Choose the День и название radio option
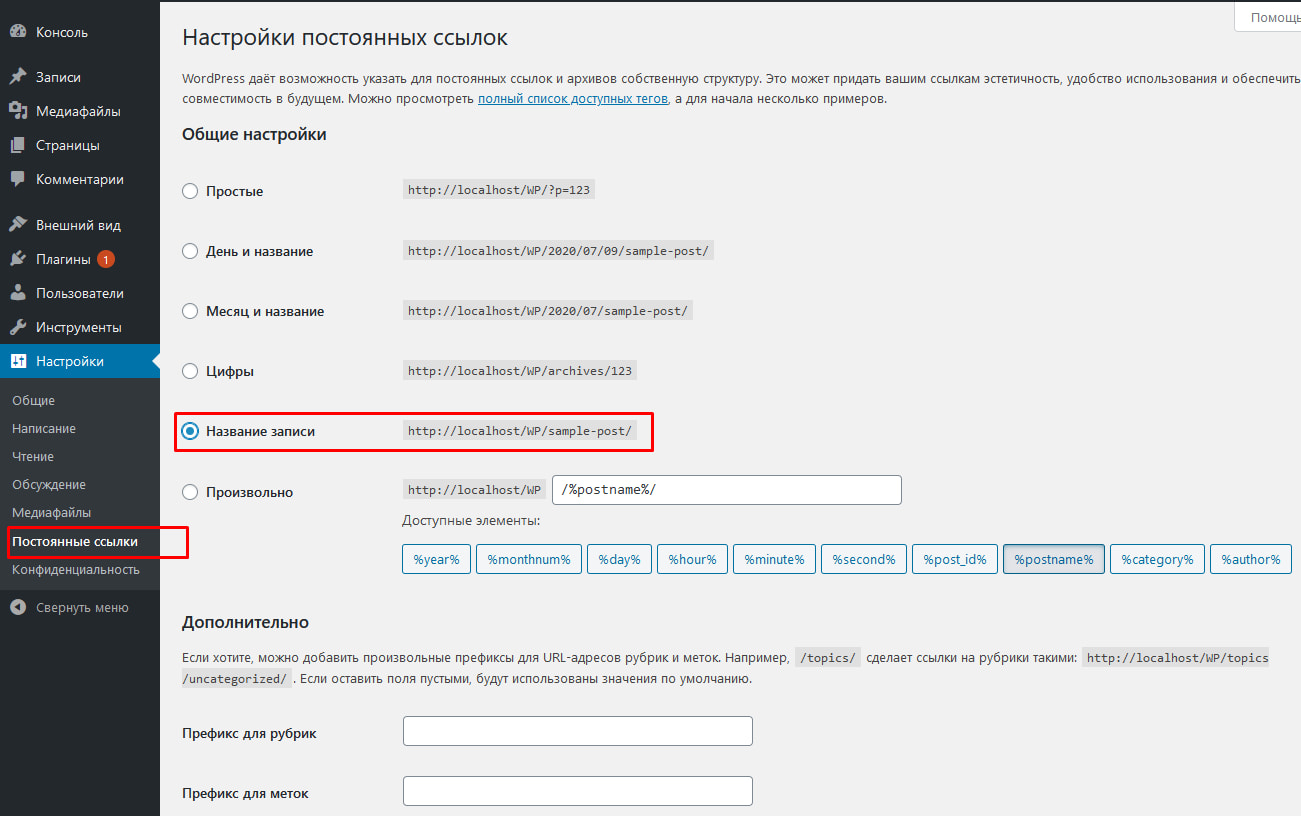Image resolution: width=1301 pixels, height=816 pixels. point(190,251)
